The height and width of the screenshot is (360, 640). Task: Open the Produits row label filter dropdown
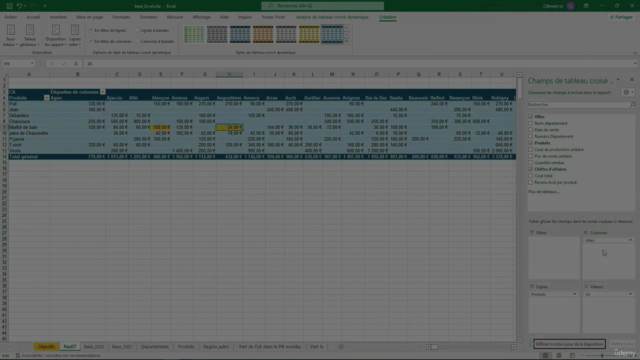click(x=46, y=98)
